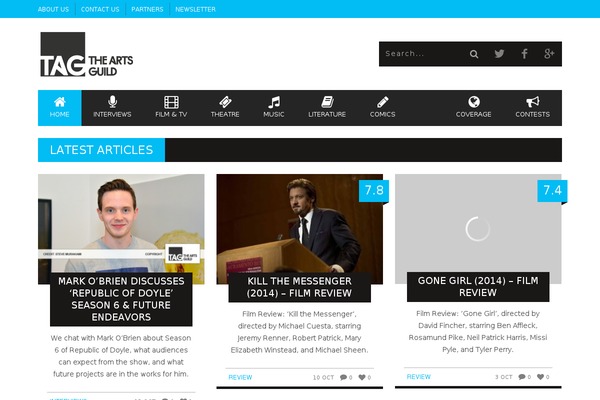Click the Coverage globe icon
This screenshot has height=400, width=600.
pyautogui.click(x=474, y=102)
